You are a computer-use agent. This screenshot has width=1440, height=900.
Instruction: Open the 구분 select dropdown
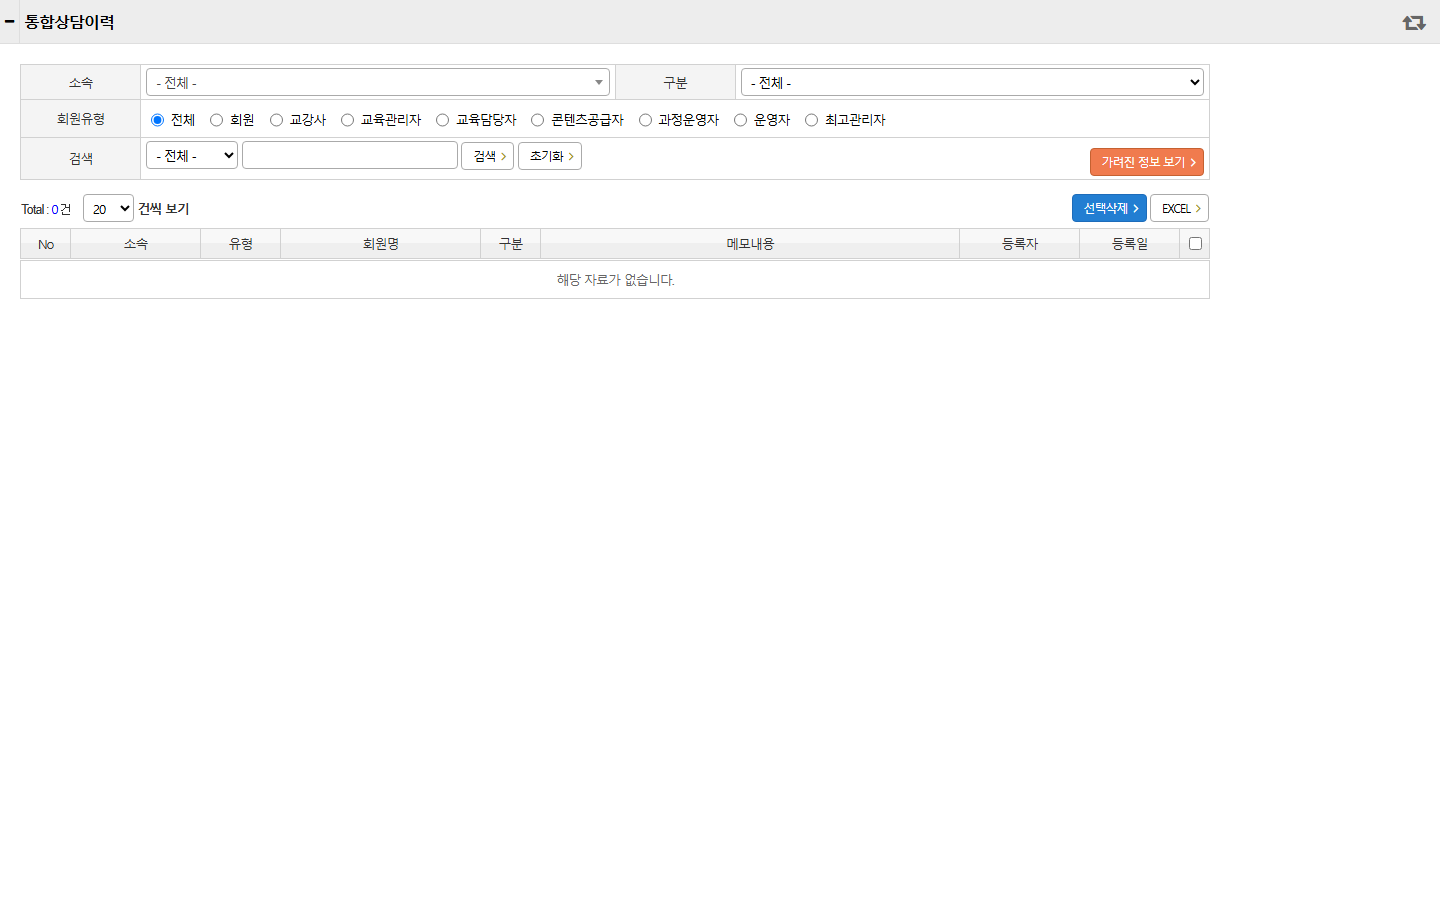click(x=973, y=82)
